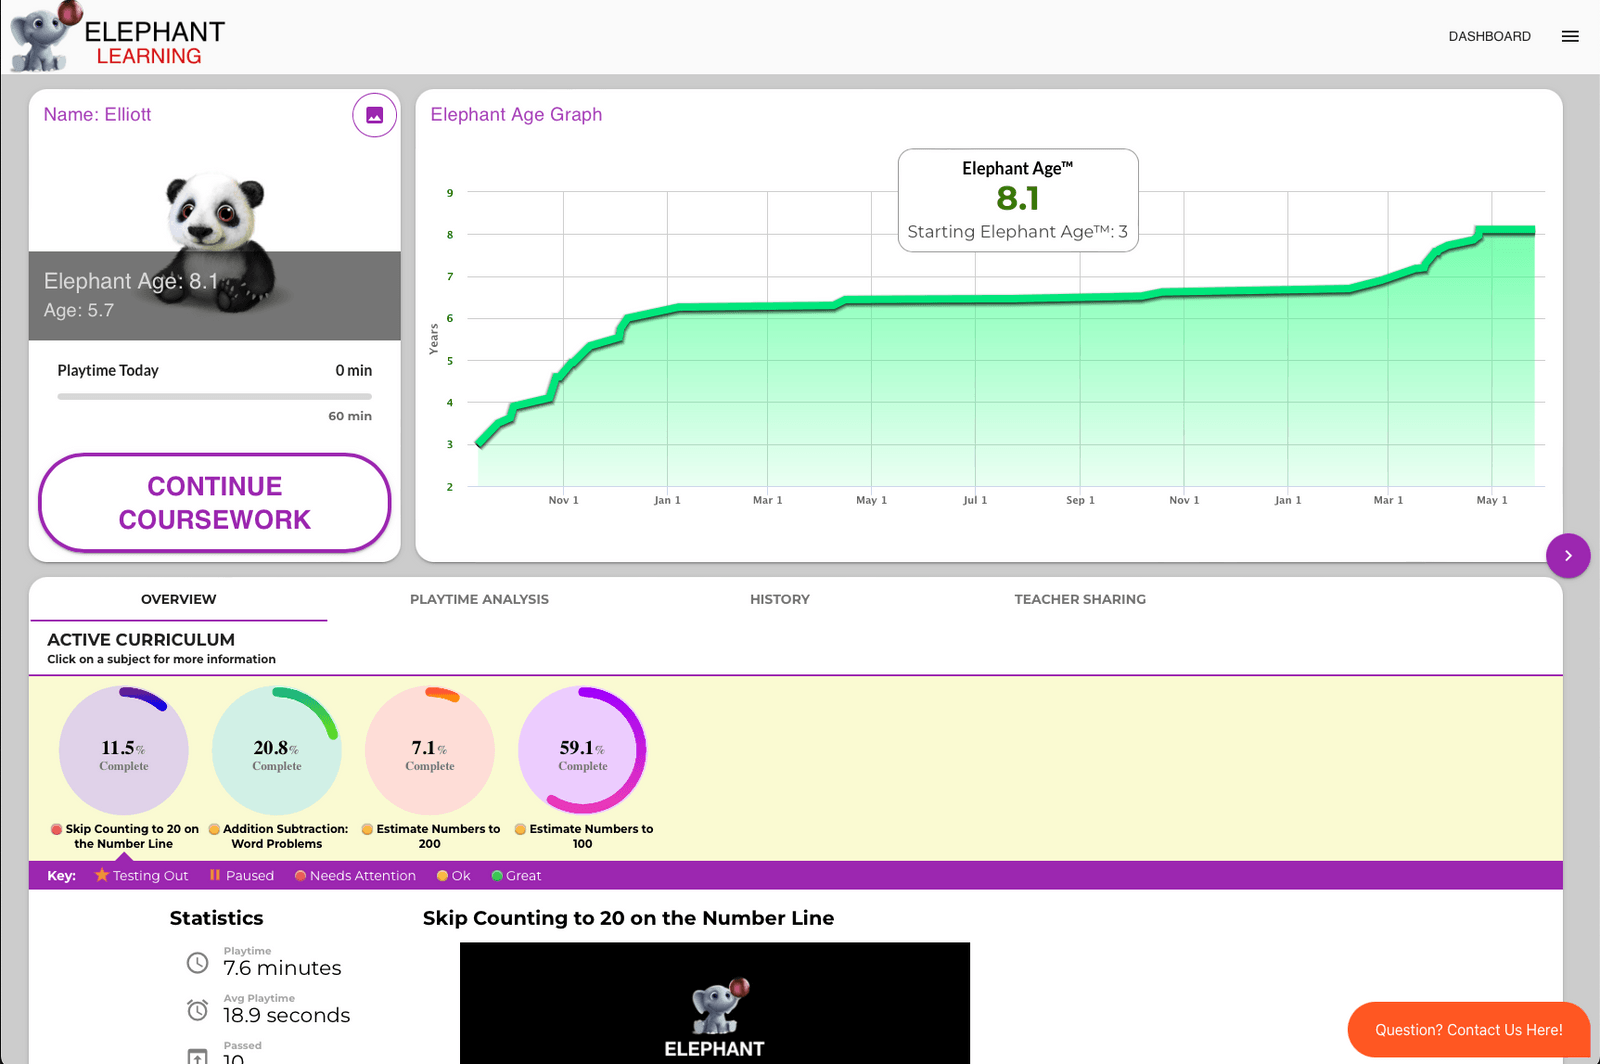This screenshot has width=1600, height=1064.
Task: Click Question? Contact Us Here button
Action: tap(1468, 1030)
